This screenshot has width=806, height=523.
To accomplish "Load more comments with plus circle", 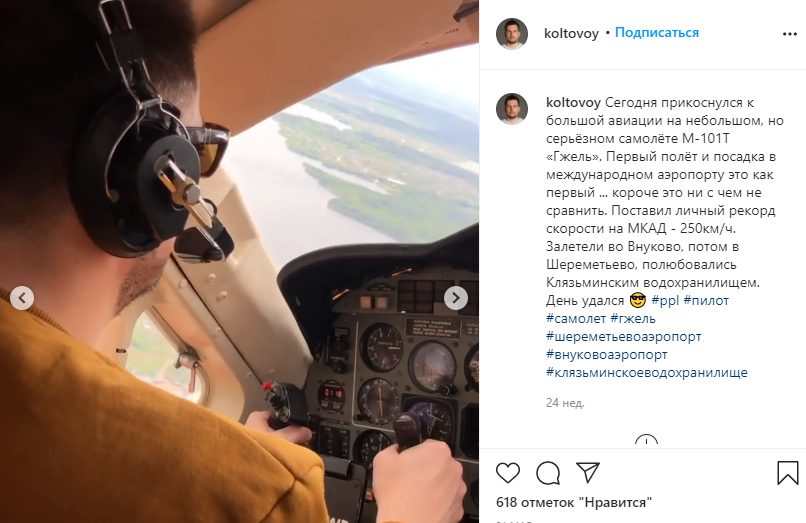I will tap(646, 441).
